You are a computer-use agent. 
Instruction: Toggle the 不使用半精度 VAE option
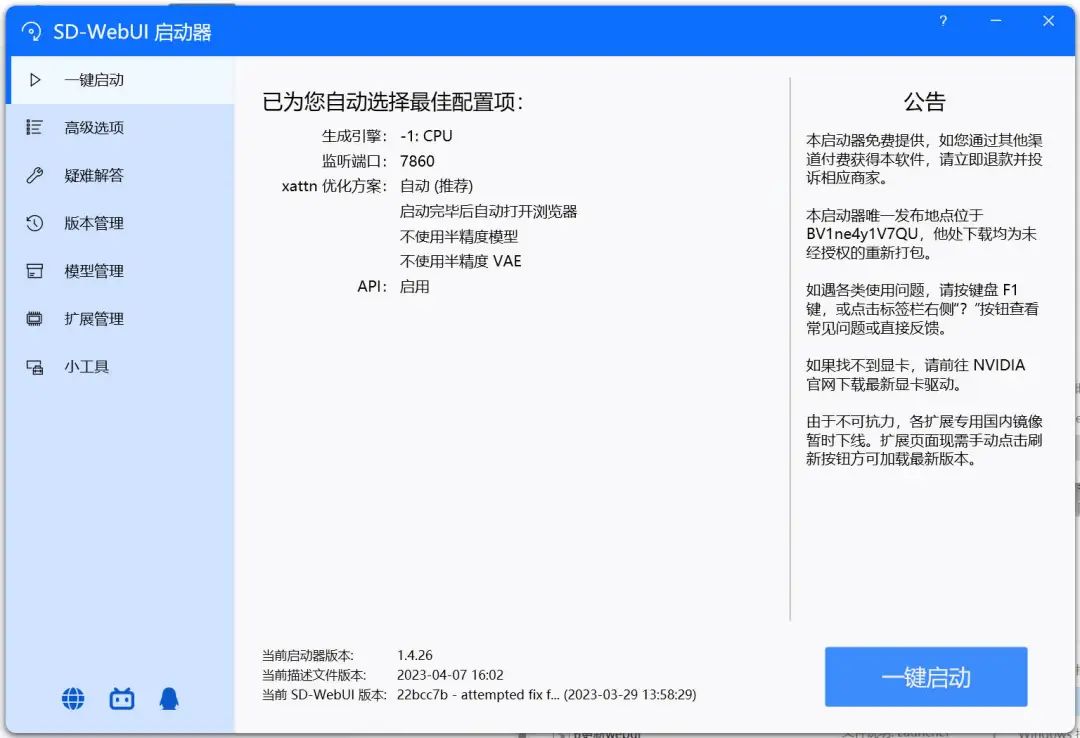[460, 261]
